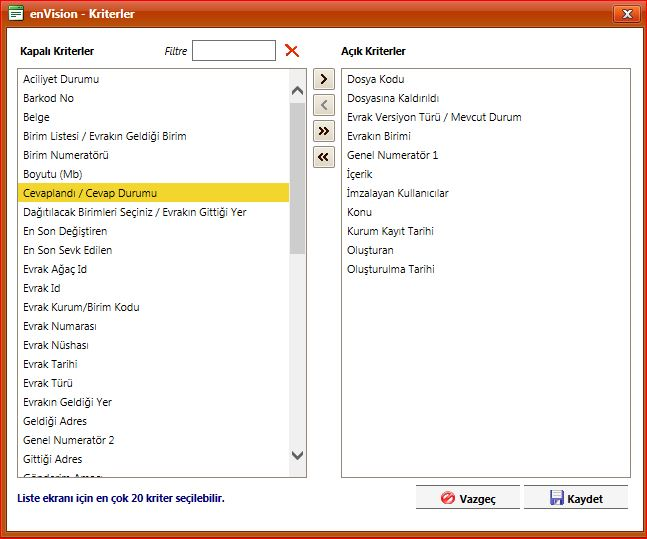Choose the Belge criterion

153,117
